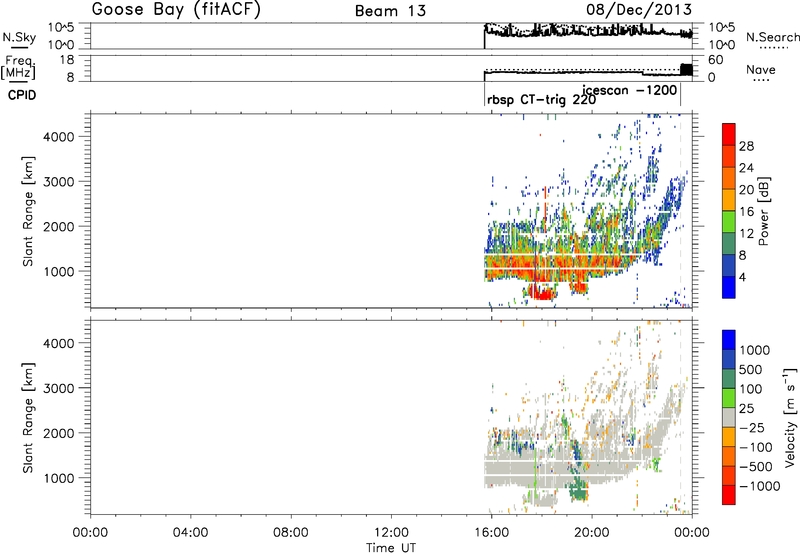Click the 'rbsp CT-trig 220' CPID text
Image resolution: width=800 pixels, height=554 pixels.
click(x=541, y=99)
